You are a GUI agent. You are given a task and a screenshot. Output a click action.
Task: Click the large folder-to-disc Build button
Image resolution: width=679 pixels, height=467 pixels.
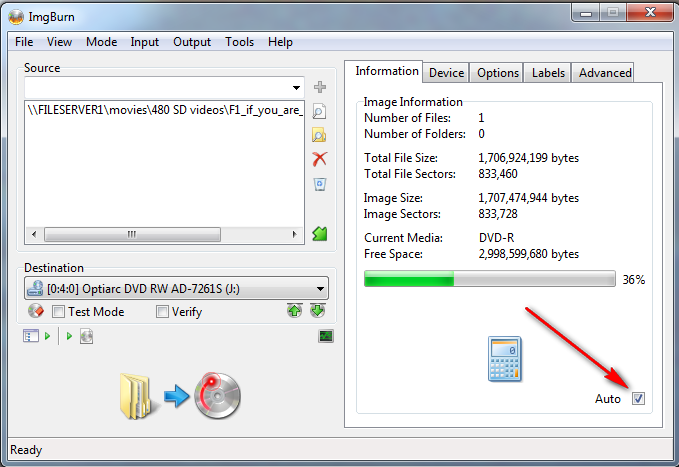[x=180, y=396]
